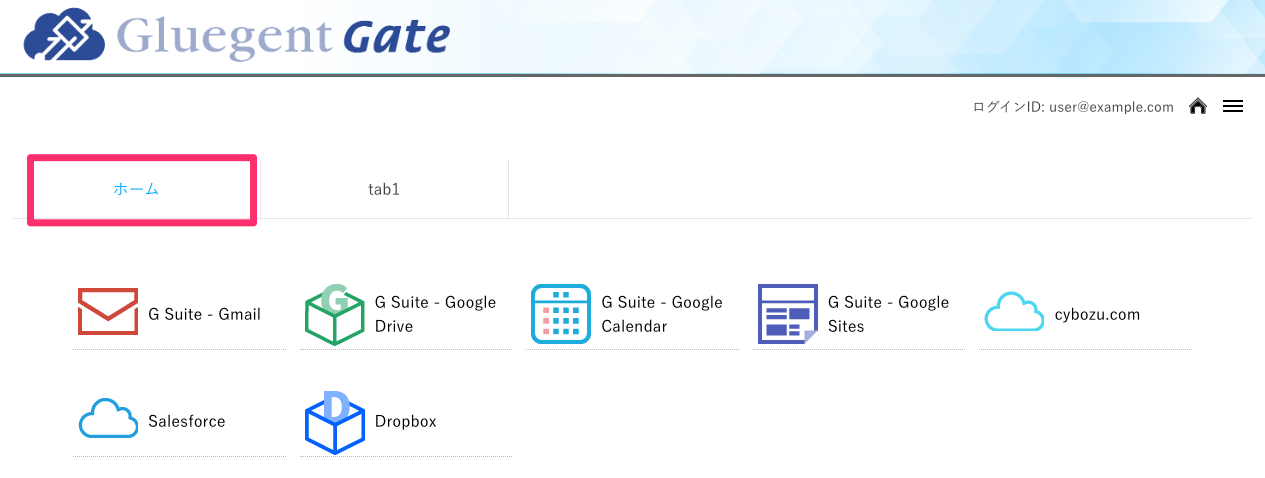Click the Google Drive green box icon
Viewport: 1265px width, 478px height.
tap(334, 314)
